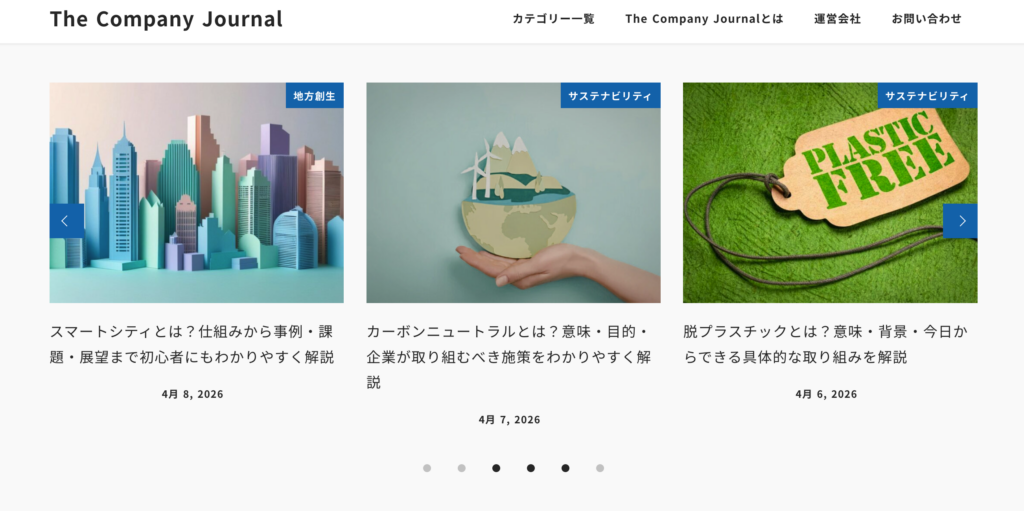This screenshot has width=1024, height=511.
Task: Open The Company Journalとは page
Action: pyautogui.click(x=704, y=19)
